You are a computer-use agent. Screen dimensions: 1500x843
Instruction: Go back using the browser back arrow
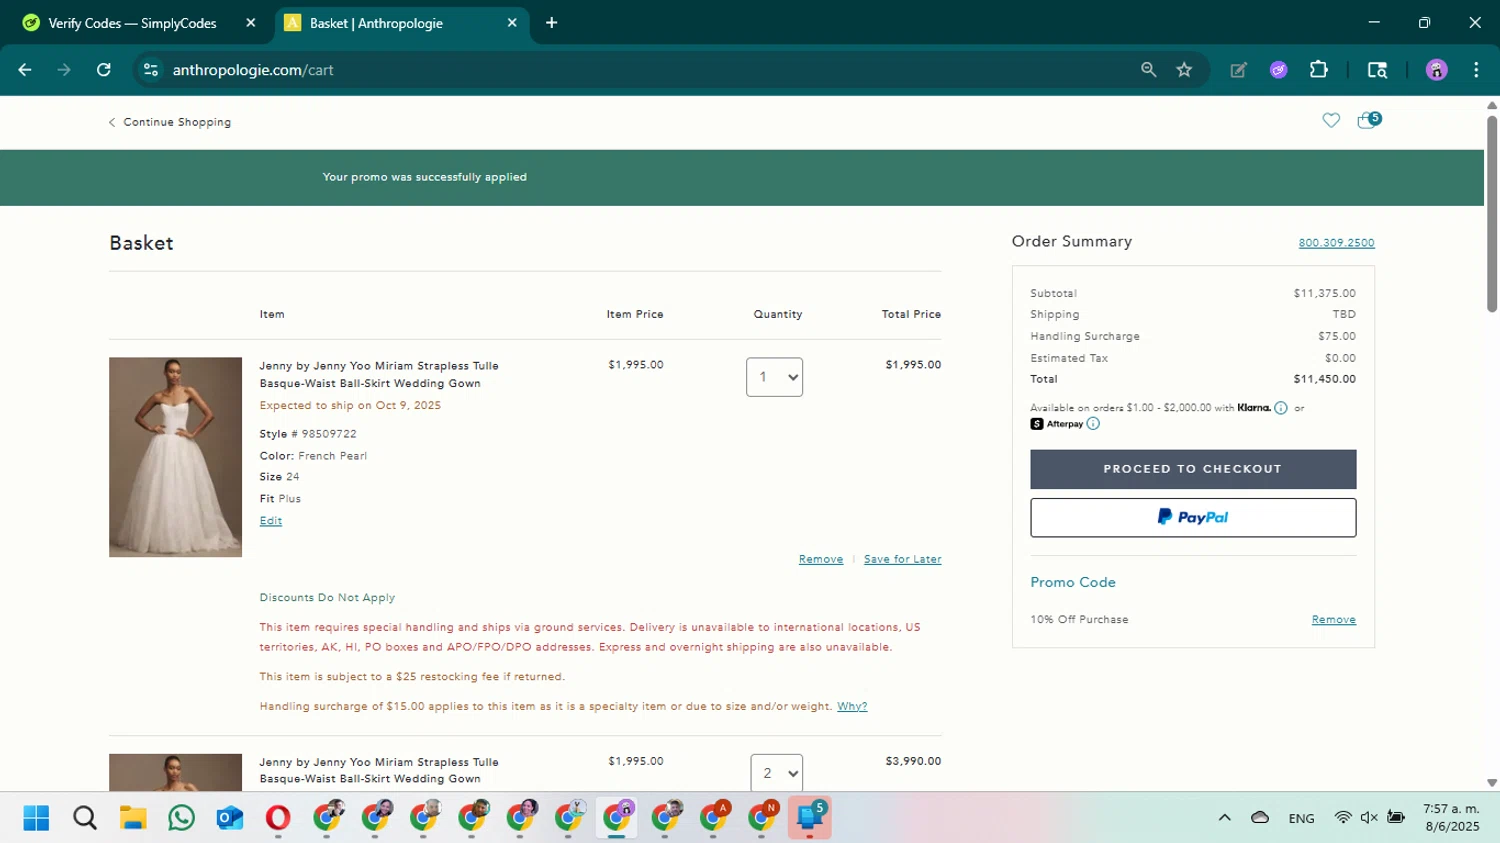click(x=25, y=70)
